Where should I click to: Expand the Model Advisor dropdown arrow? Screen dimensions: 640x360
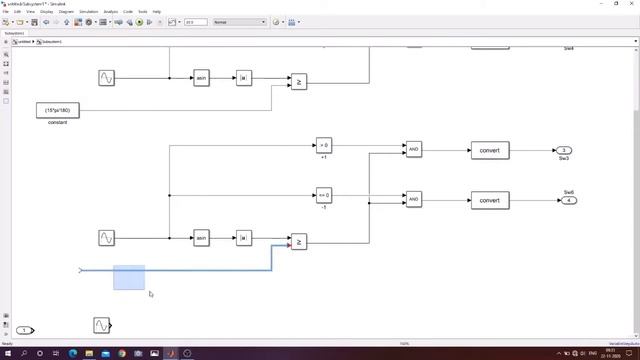click(283, 22)
